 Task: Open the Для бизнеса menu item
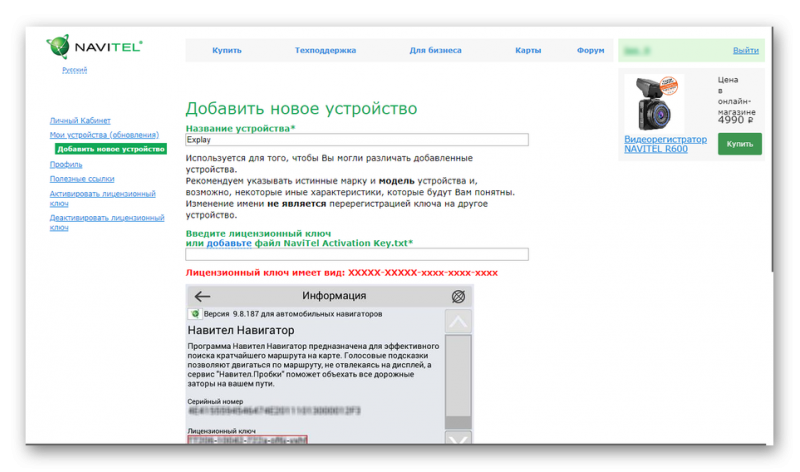tap(435, 50)
